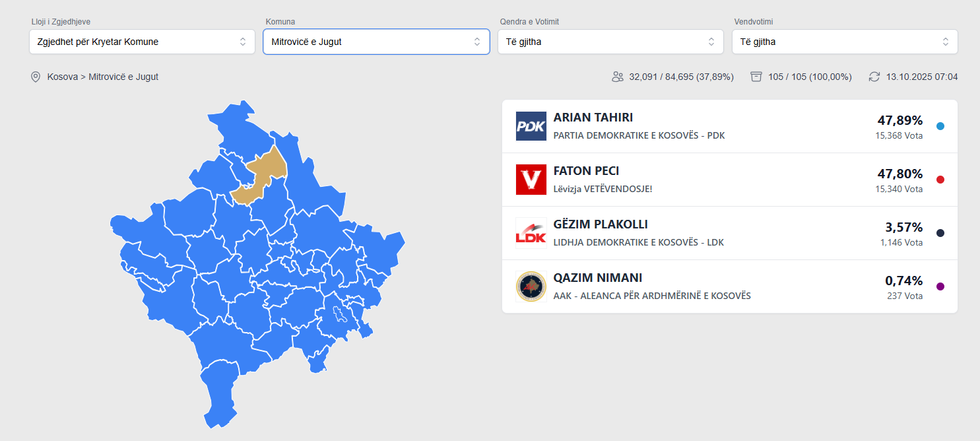Screen dimensions: 980x441
Task: Expand the Komuna dropdown
Action: pos(376,42)
